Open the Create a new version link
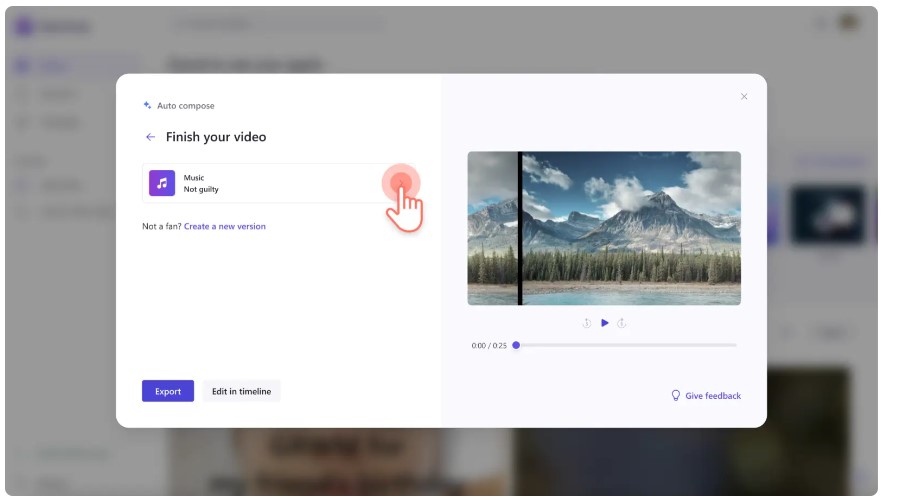Viewport: 902px width, 503px height. 224,226
